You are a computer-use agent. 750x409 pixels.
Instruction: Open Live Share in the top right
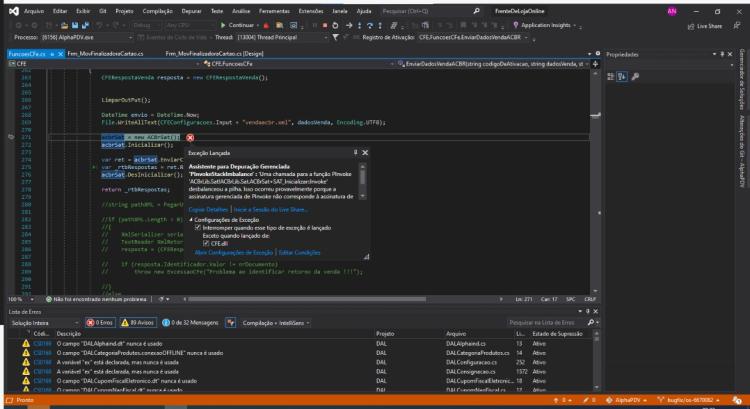click(705, 26)
